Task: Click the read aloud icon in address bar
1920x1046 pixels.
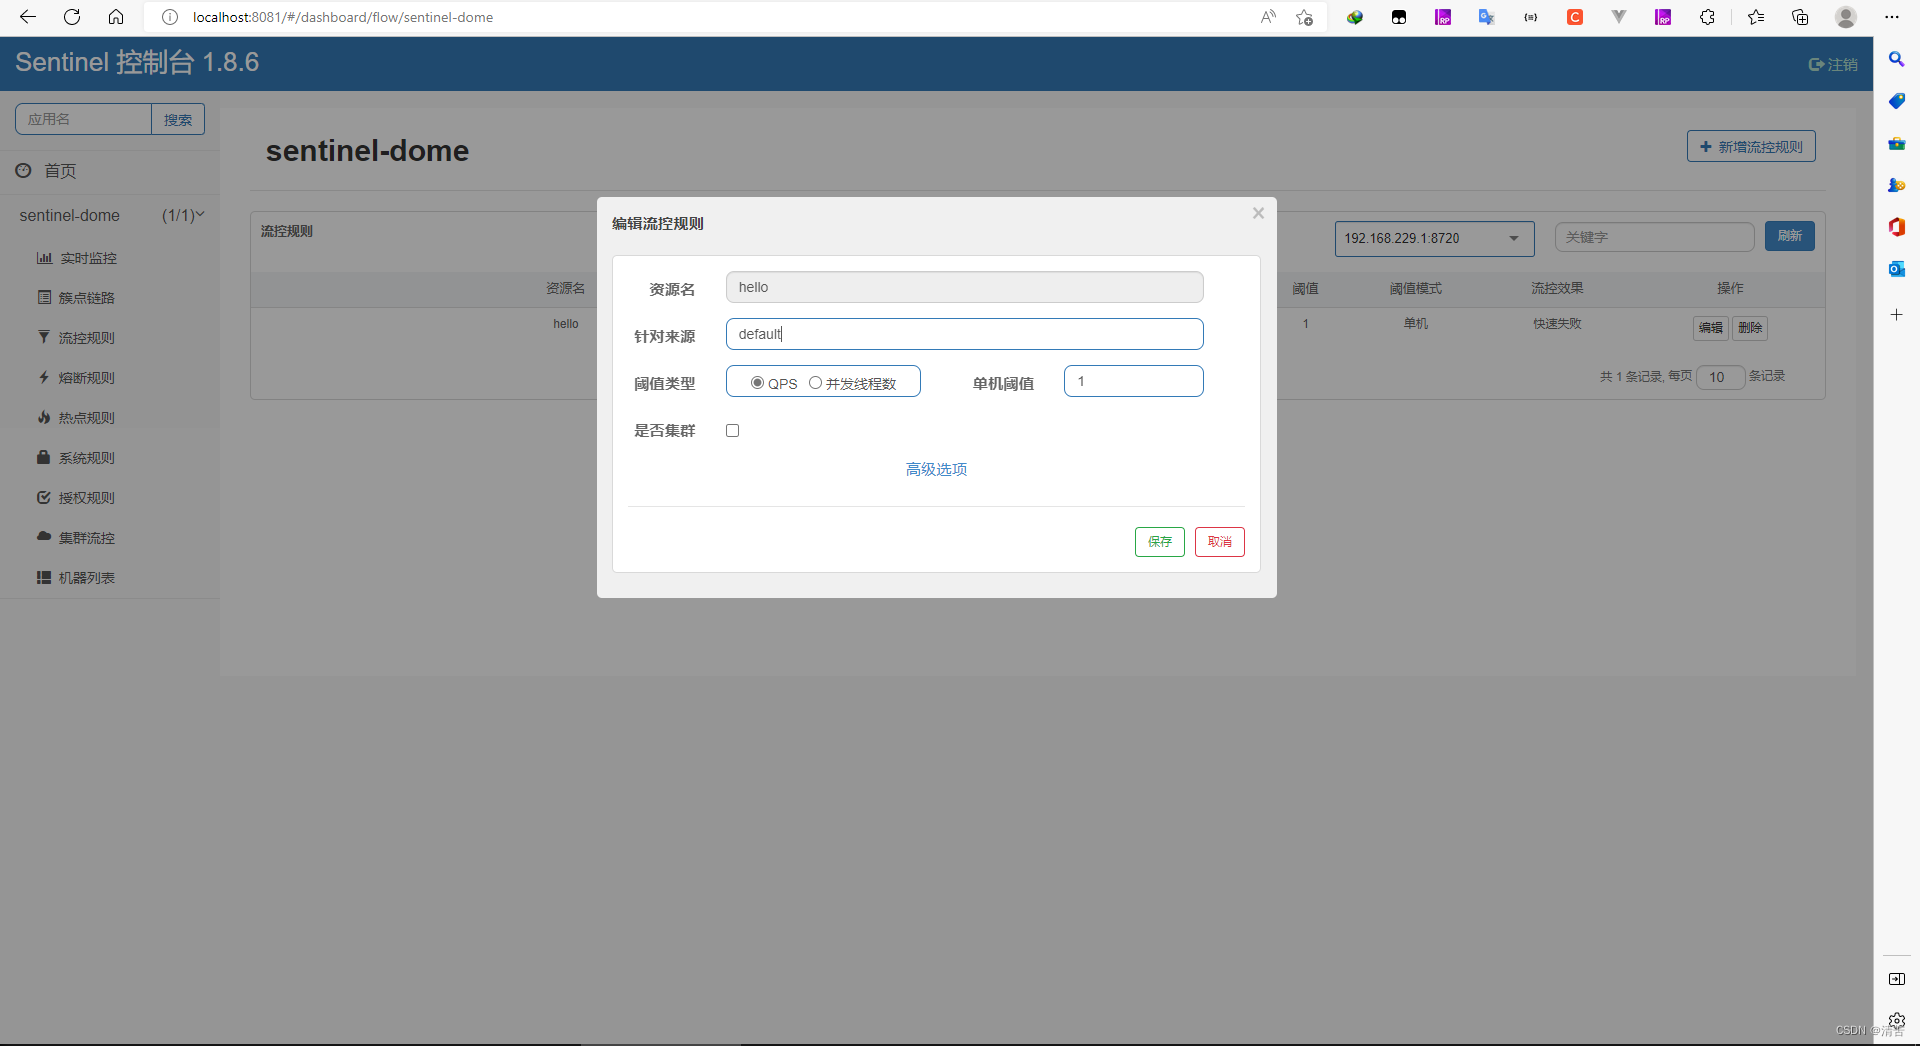Action: pos(1268,17)
